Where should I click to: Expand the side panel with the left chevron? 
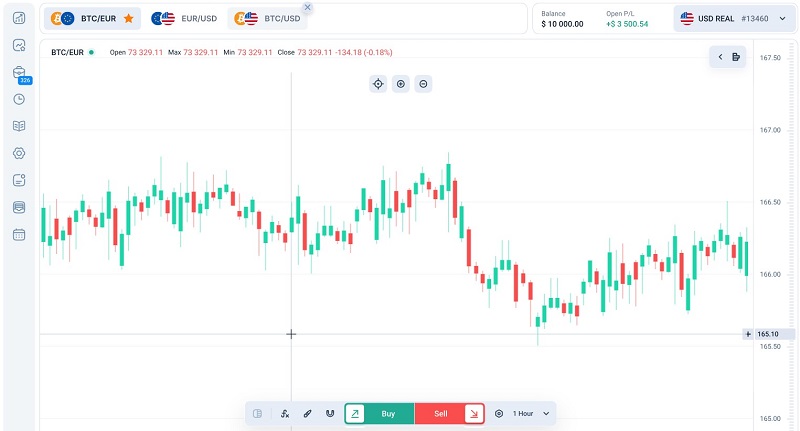click(720, 57)
